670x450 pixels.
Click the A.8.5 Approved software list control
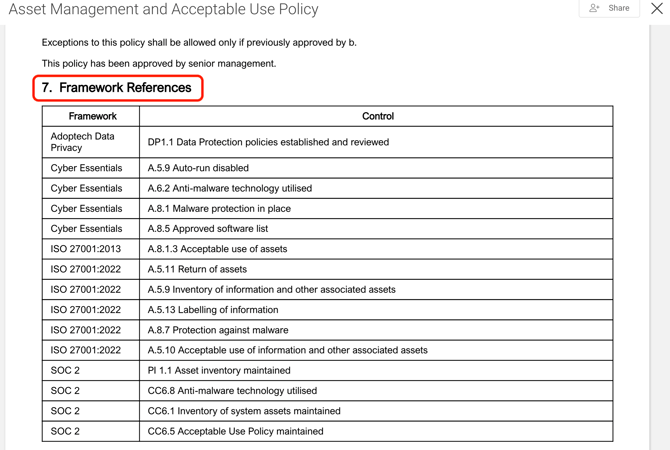coord(208,229)
